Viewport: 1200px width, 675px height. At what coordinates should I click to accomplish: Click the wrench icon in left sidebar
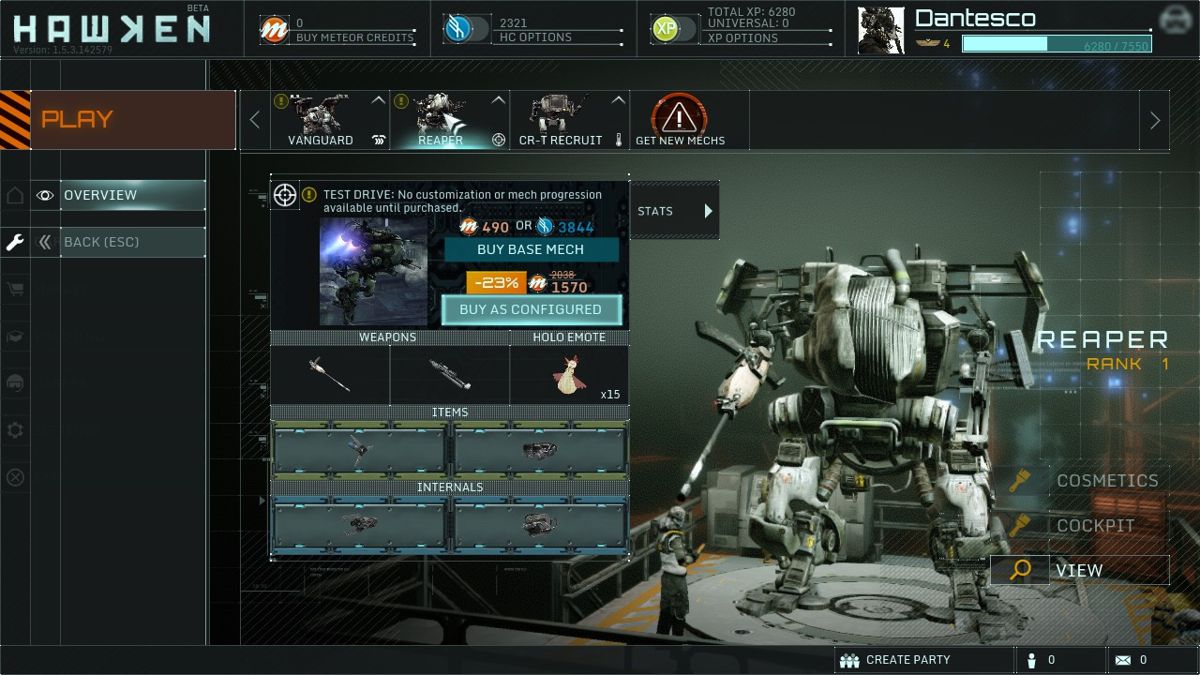14,241
